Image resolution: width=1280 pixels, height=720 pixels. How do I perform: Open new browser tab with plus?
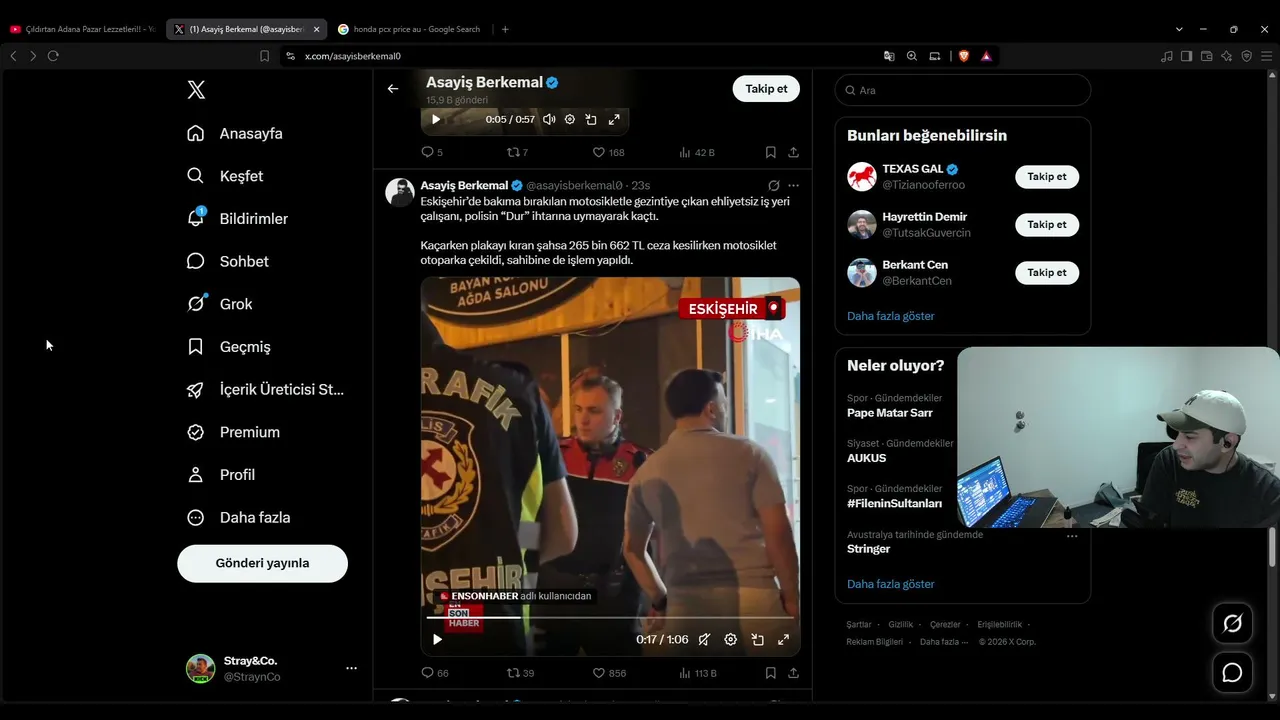[x=505, y=29]
